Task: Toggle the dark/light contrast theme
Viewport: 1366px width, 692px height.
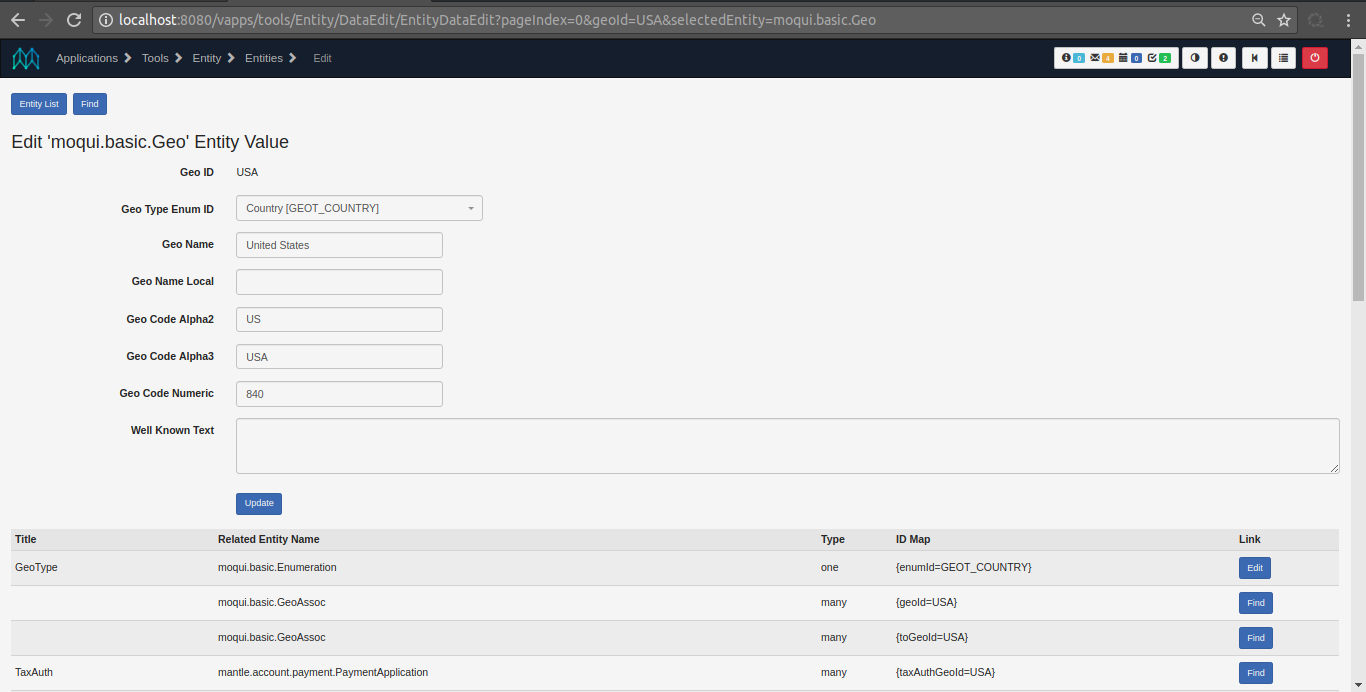Action: tap(1194, 58)
